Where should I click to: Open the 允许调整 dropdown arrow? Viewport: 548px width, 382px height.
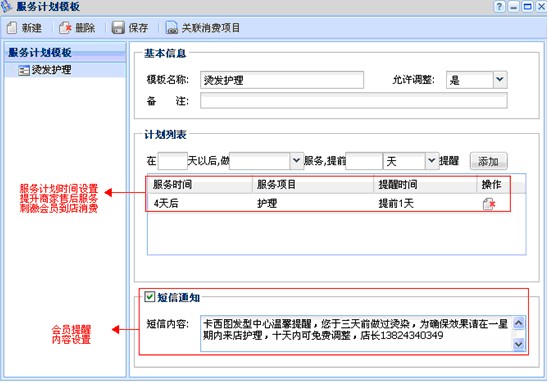[500, 80]
